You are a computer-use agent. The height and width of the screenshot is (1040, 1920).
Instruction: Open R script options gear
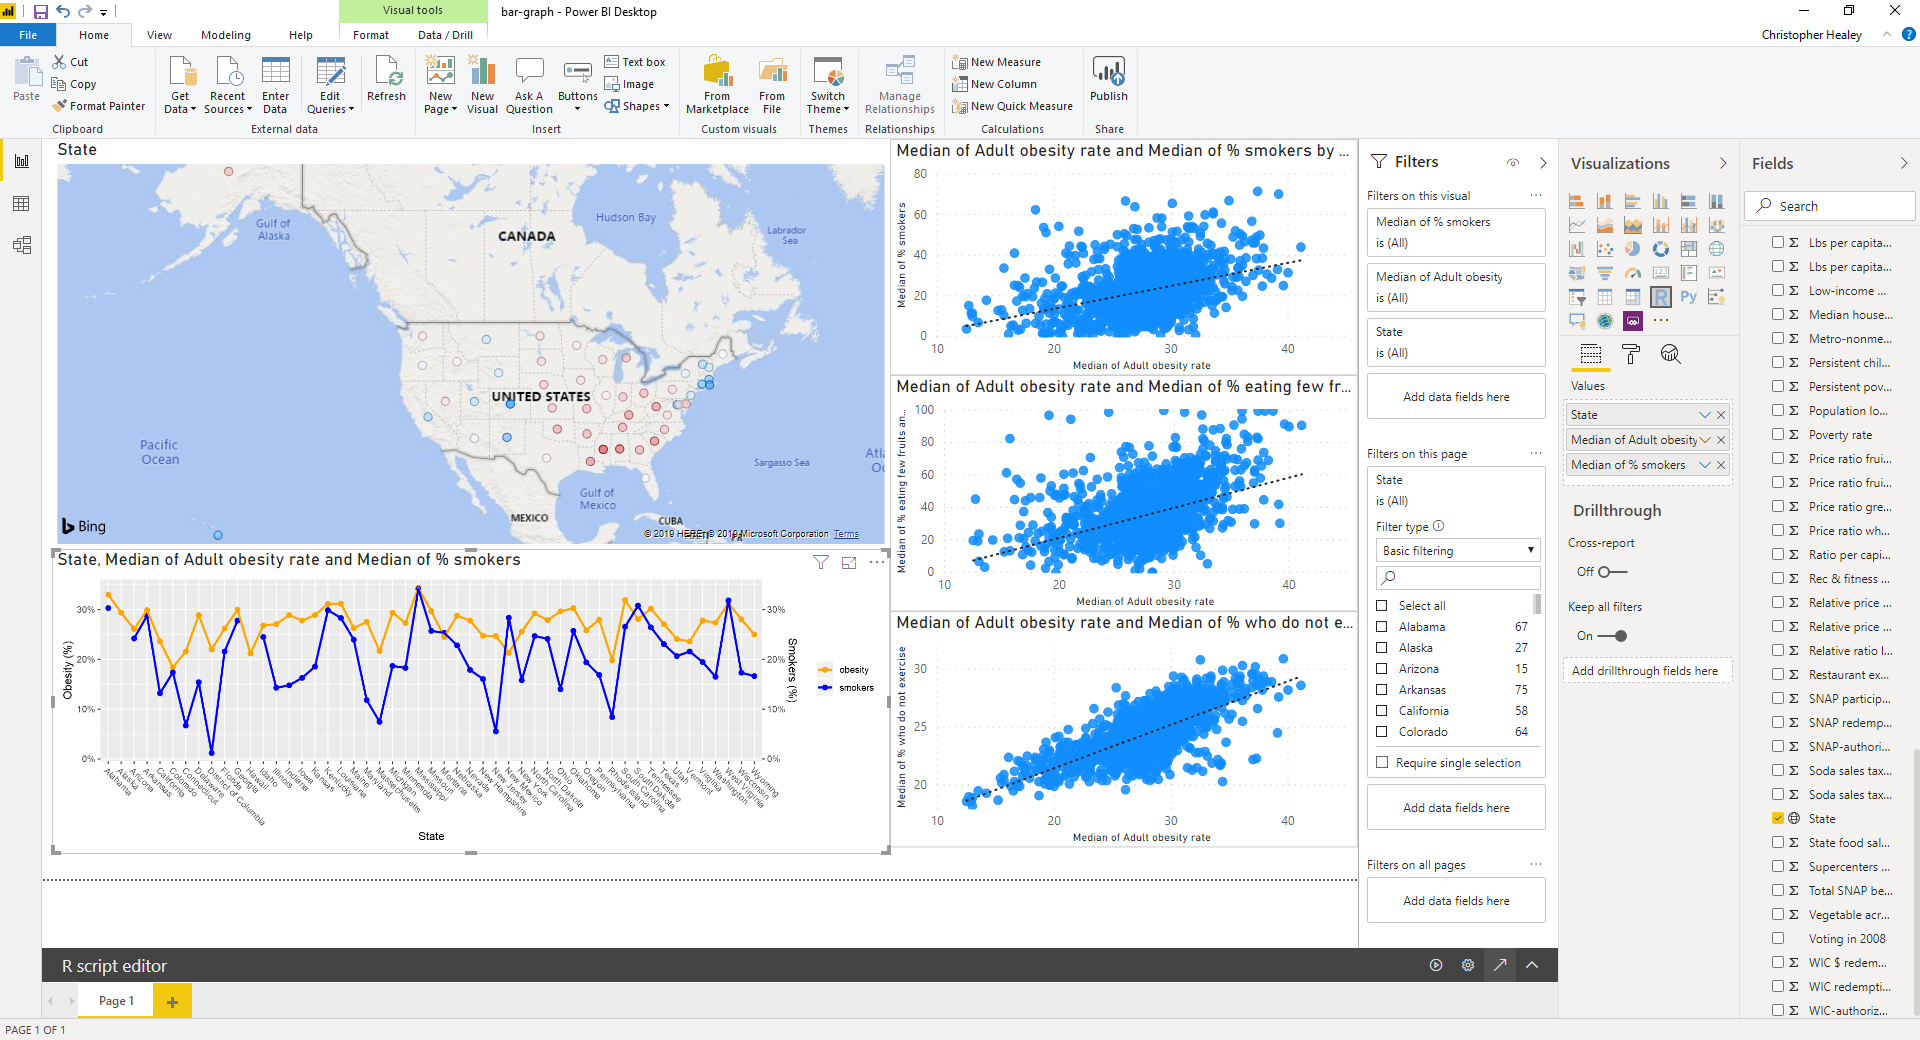(1468, 965)
